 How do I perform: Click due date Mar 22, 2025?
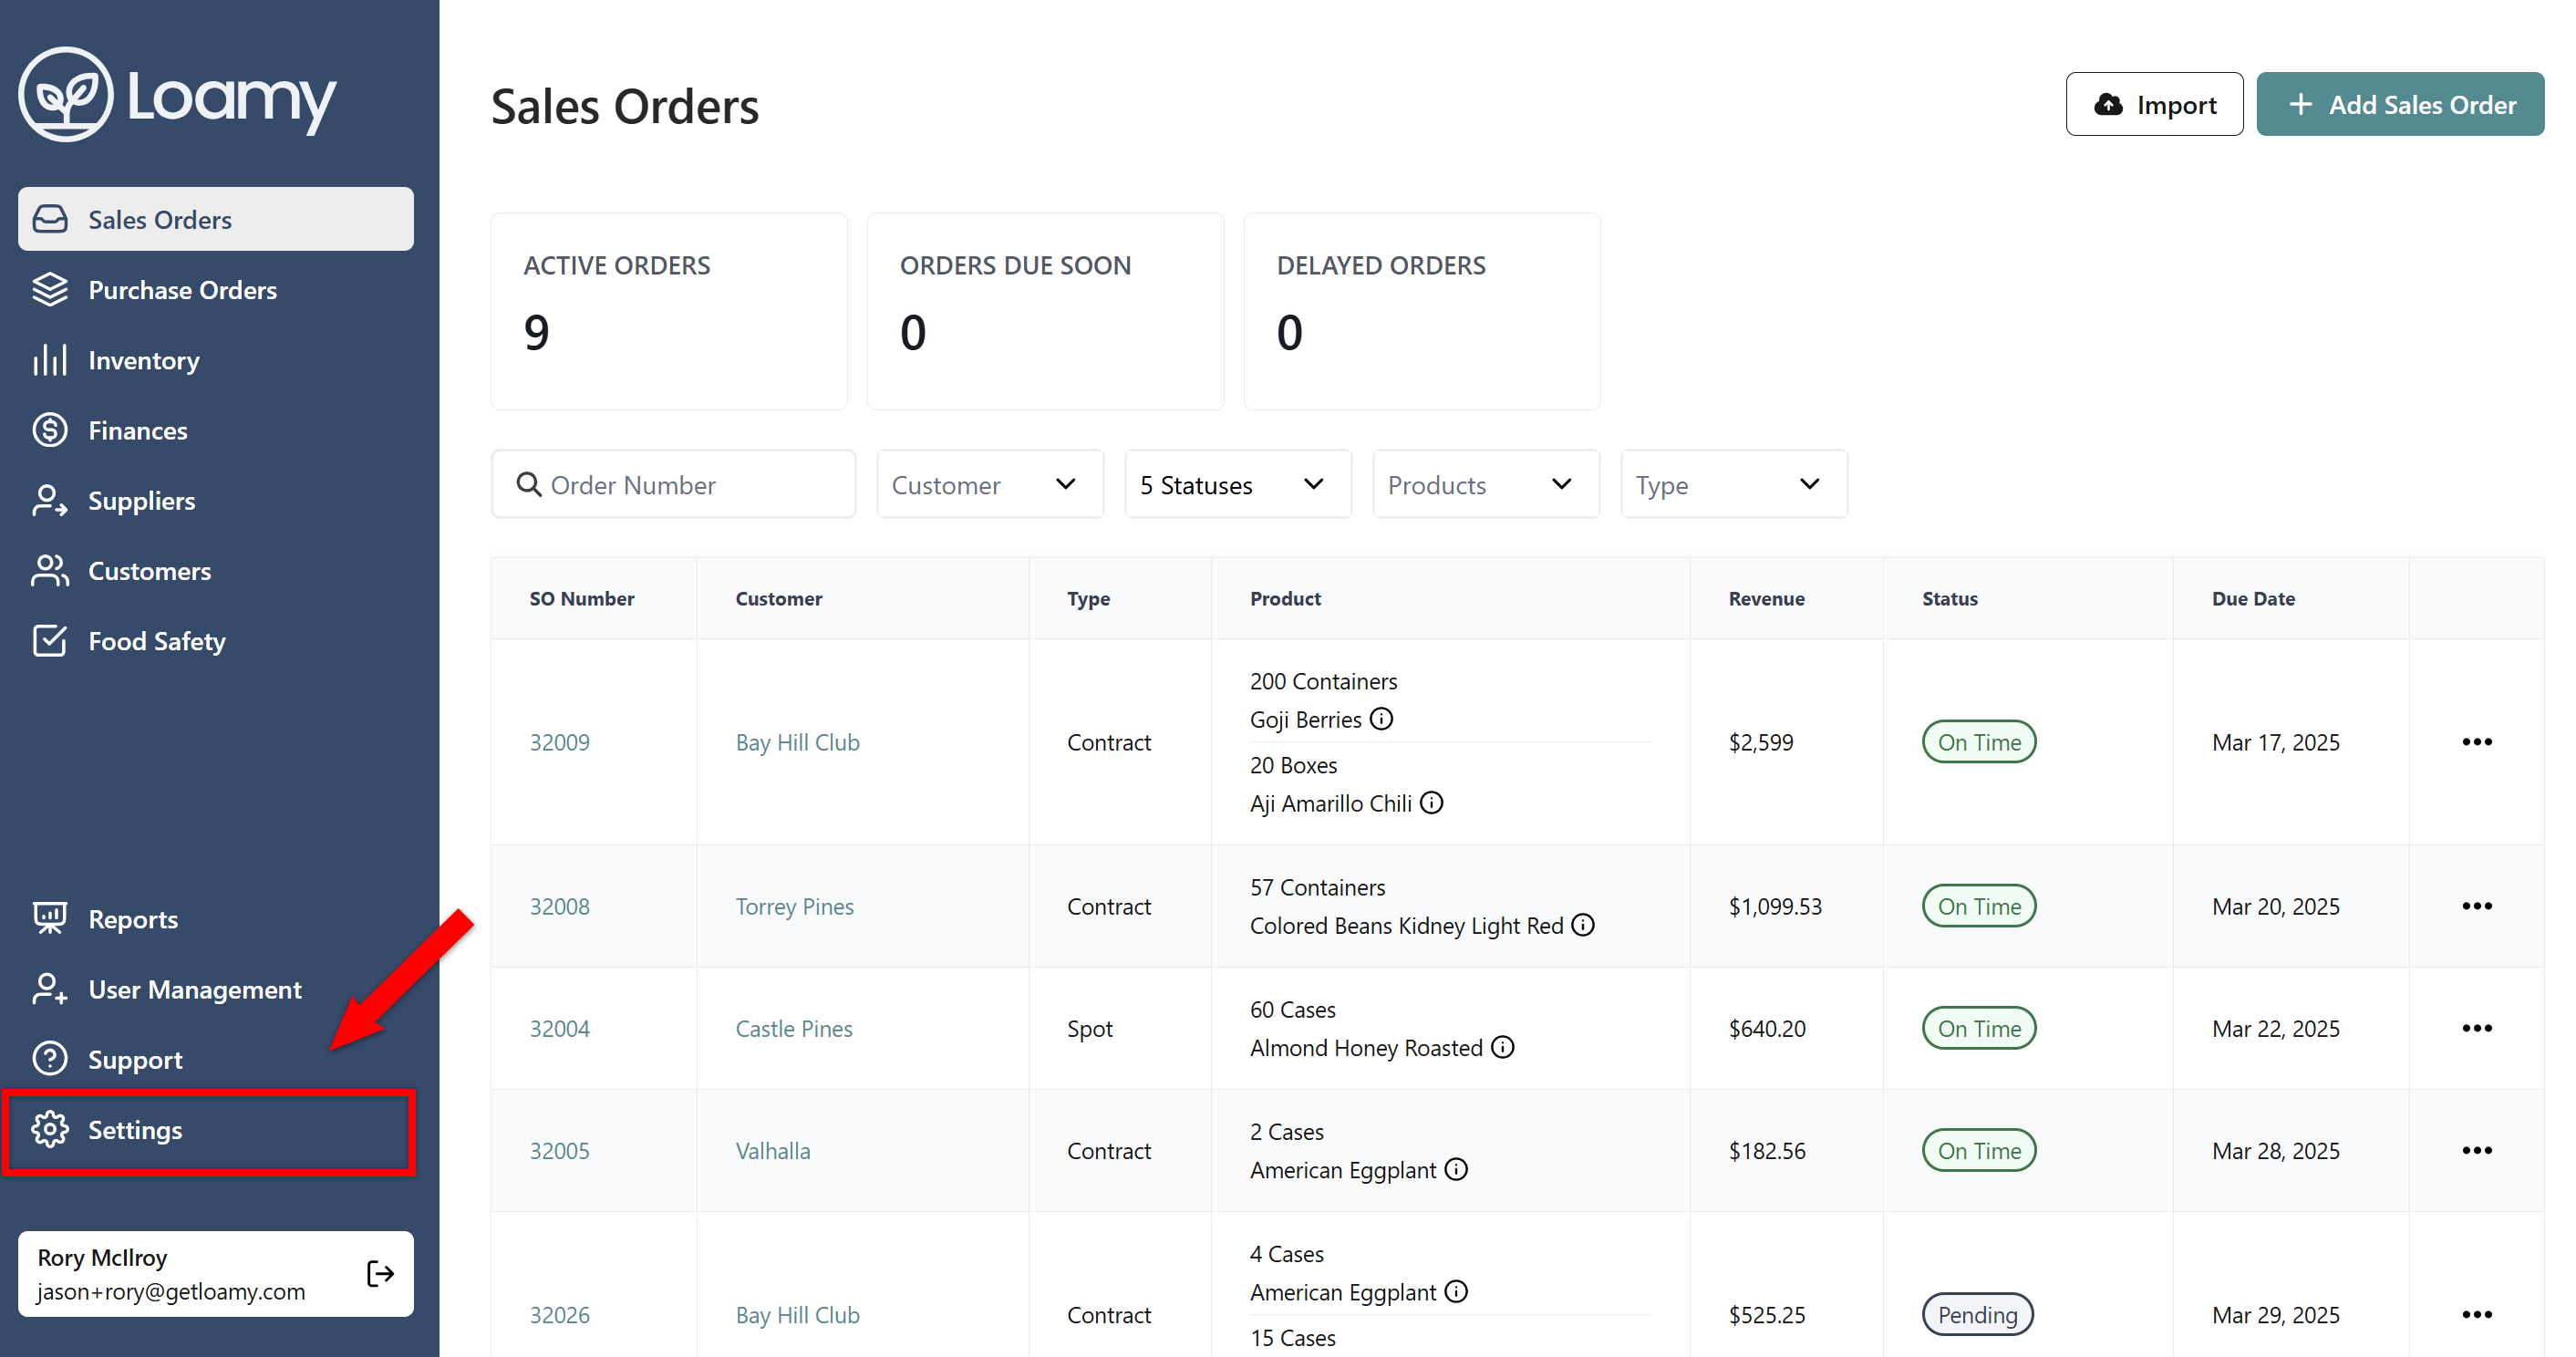2275,1028
